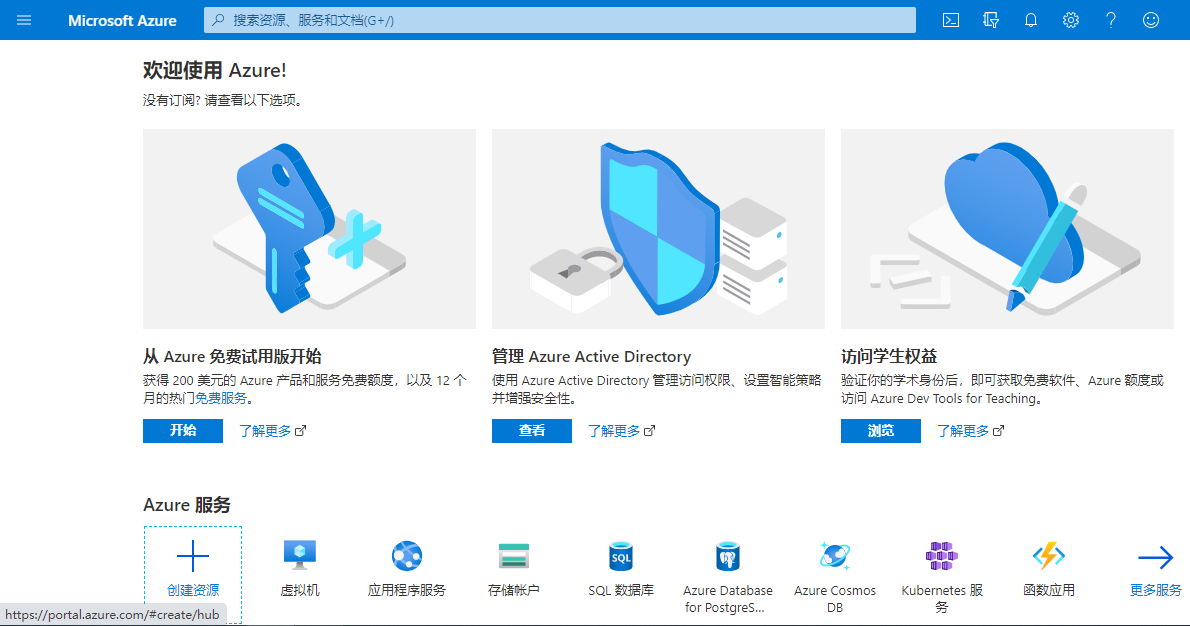Click the 更多服务 arrow icon
1190x626 pixels.
[x=1156, y=558]
